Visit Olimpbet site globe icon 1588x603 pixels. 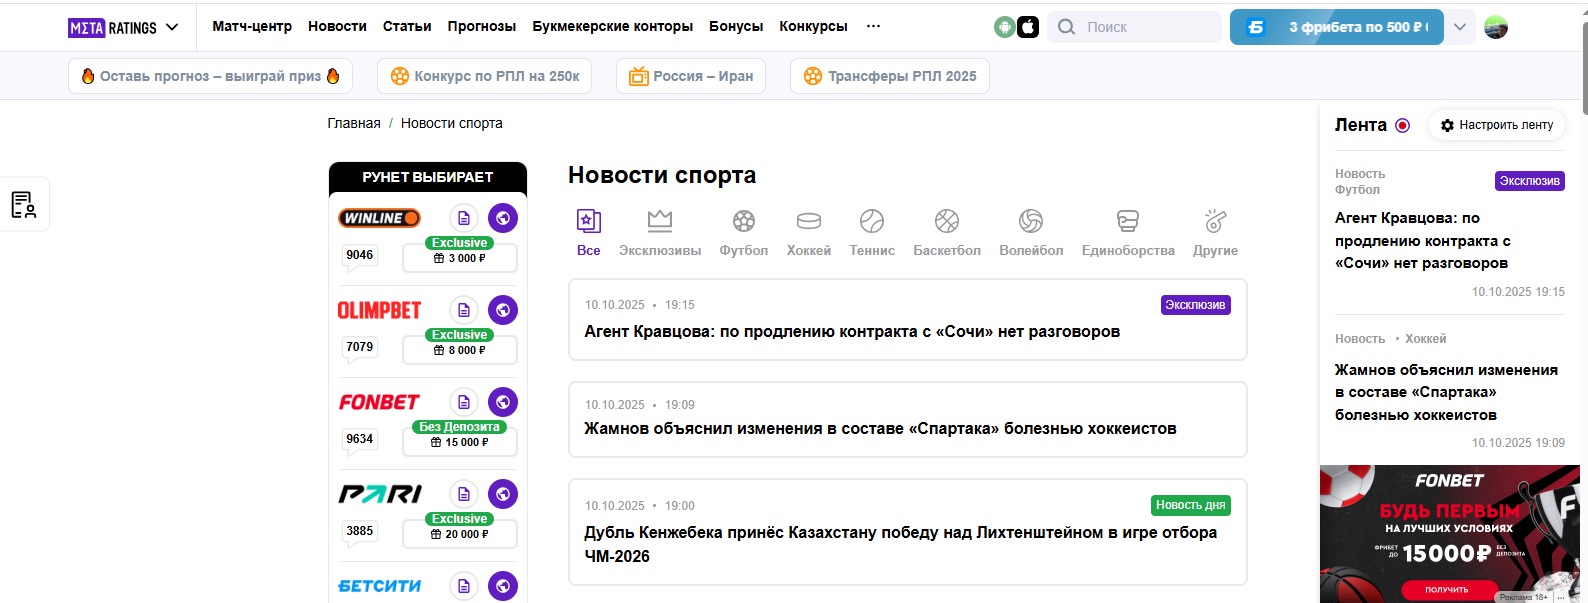tap(503, 310)
